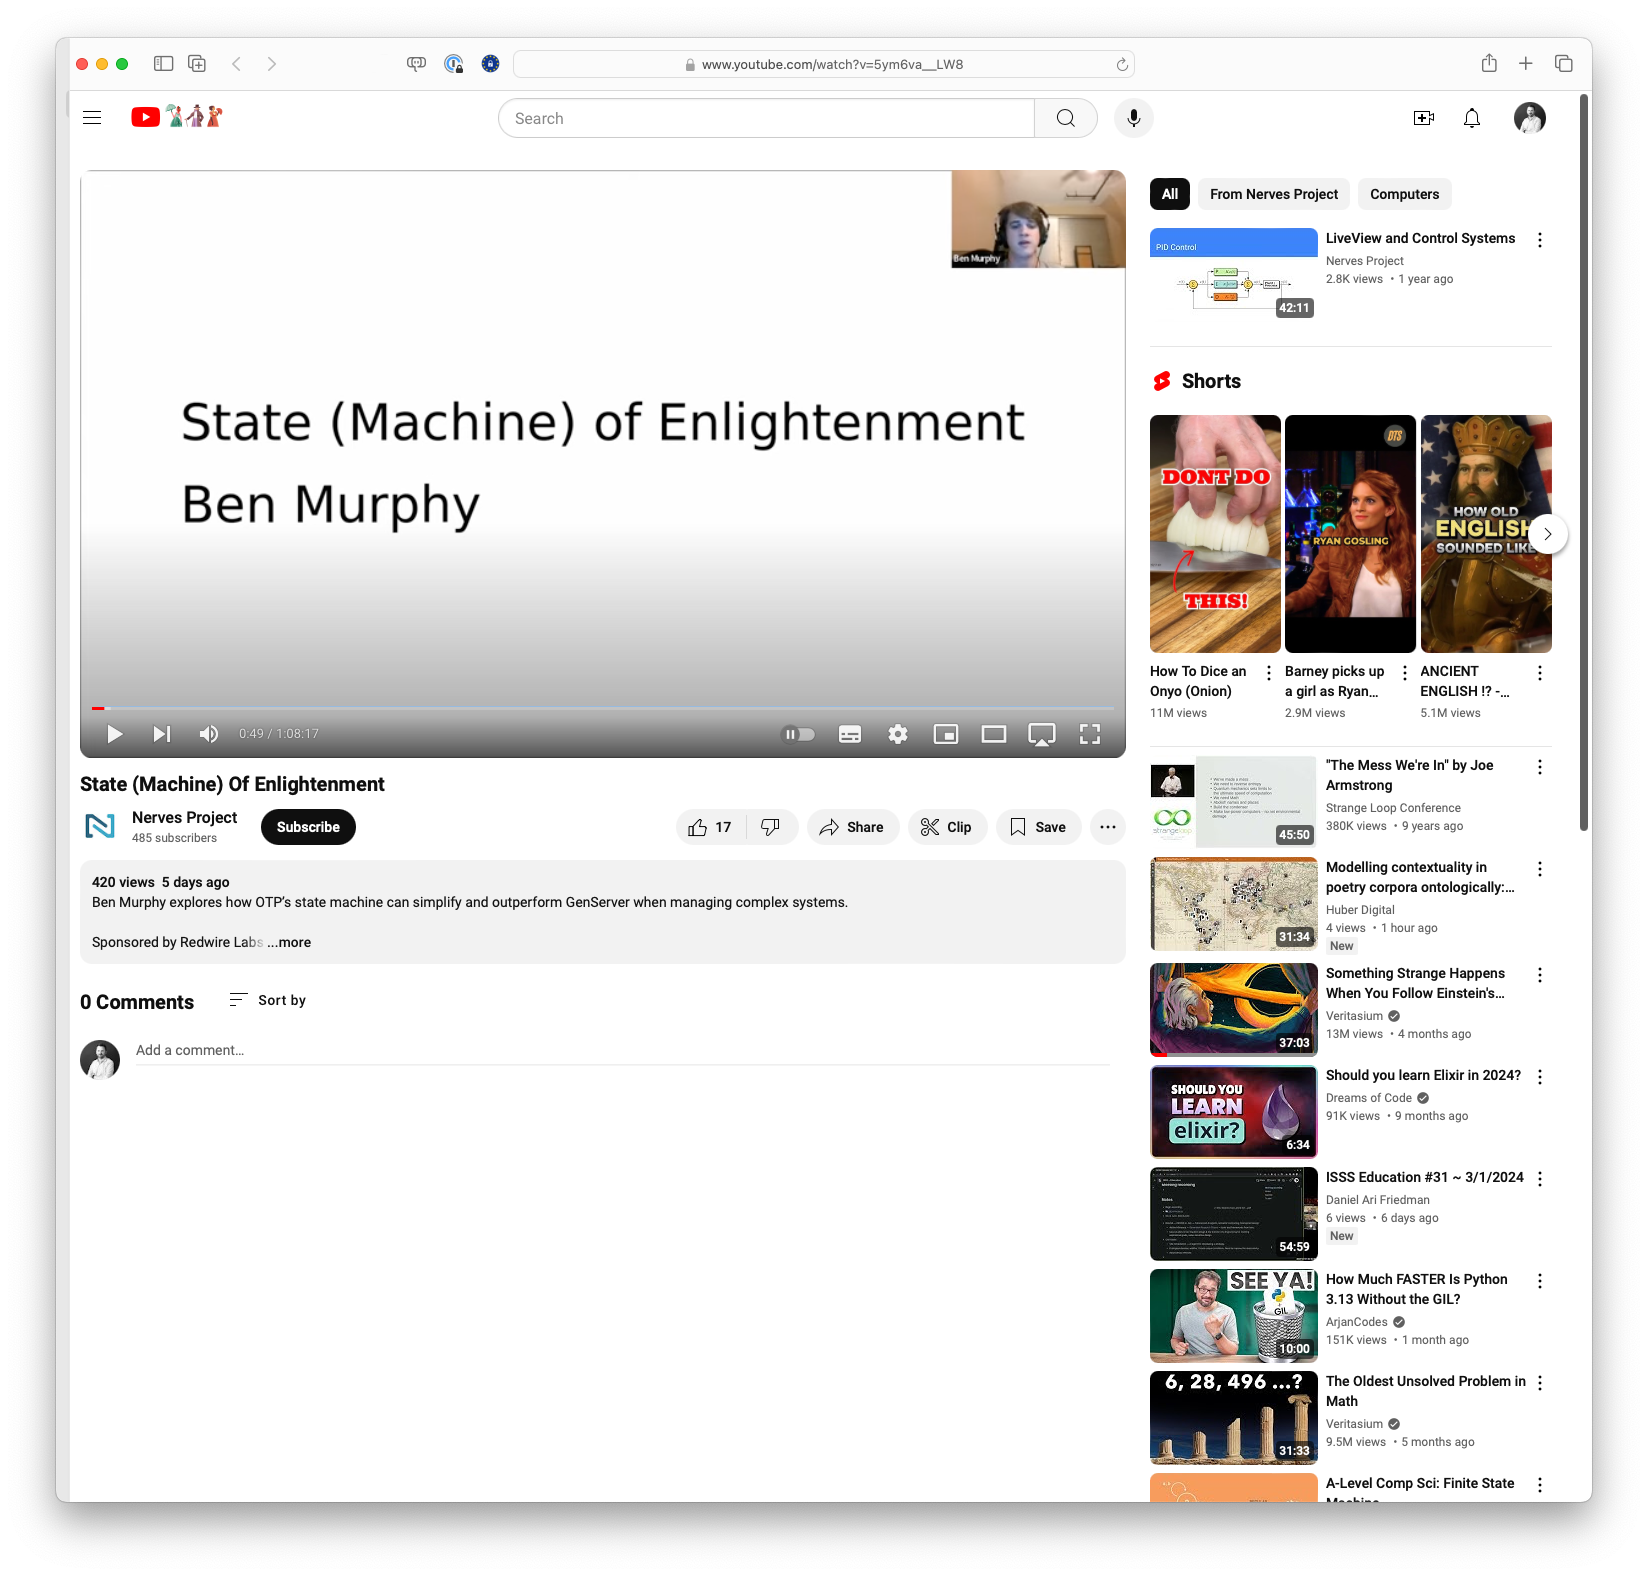Viewport: 1648px width, 1576px height.
Task: Expand the description with ...more
Action: pyautogui.click(x=289, y=942)
